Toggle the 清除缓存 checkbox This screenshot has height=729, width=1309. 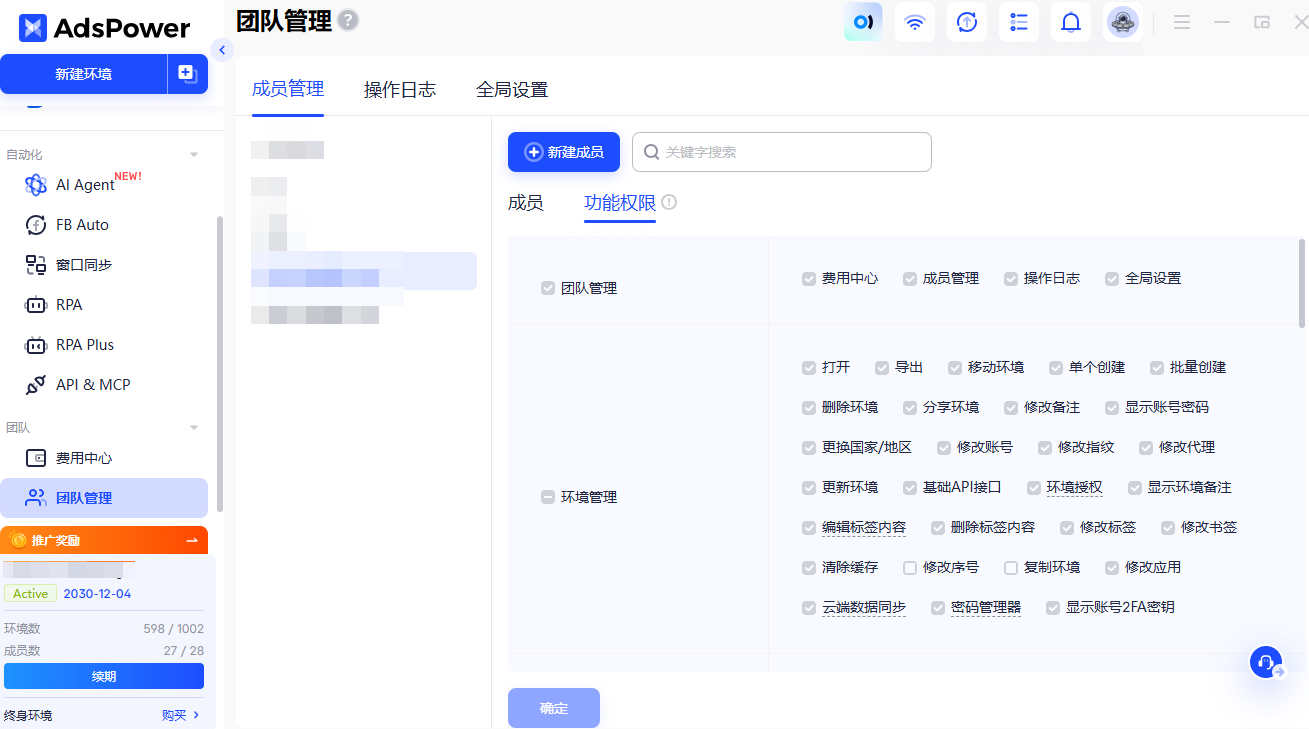click(809, 568)
